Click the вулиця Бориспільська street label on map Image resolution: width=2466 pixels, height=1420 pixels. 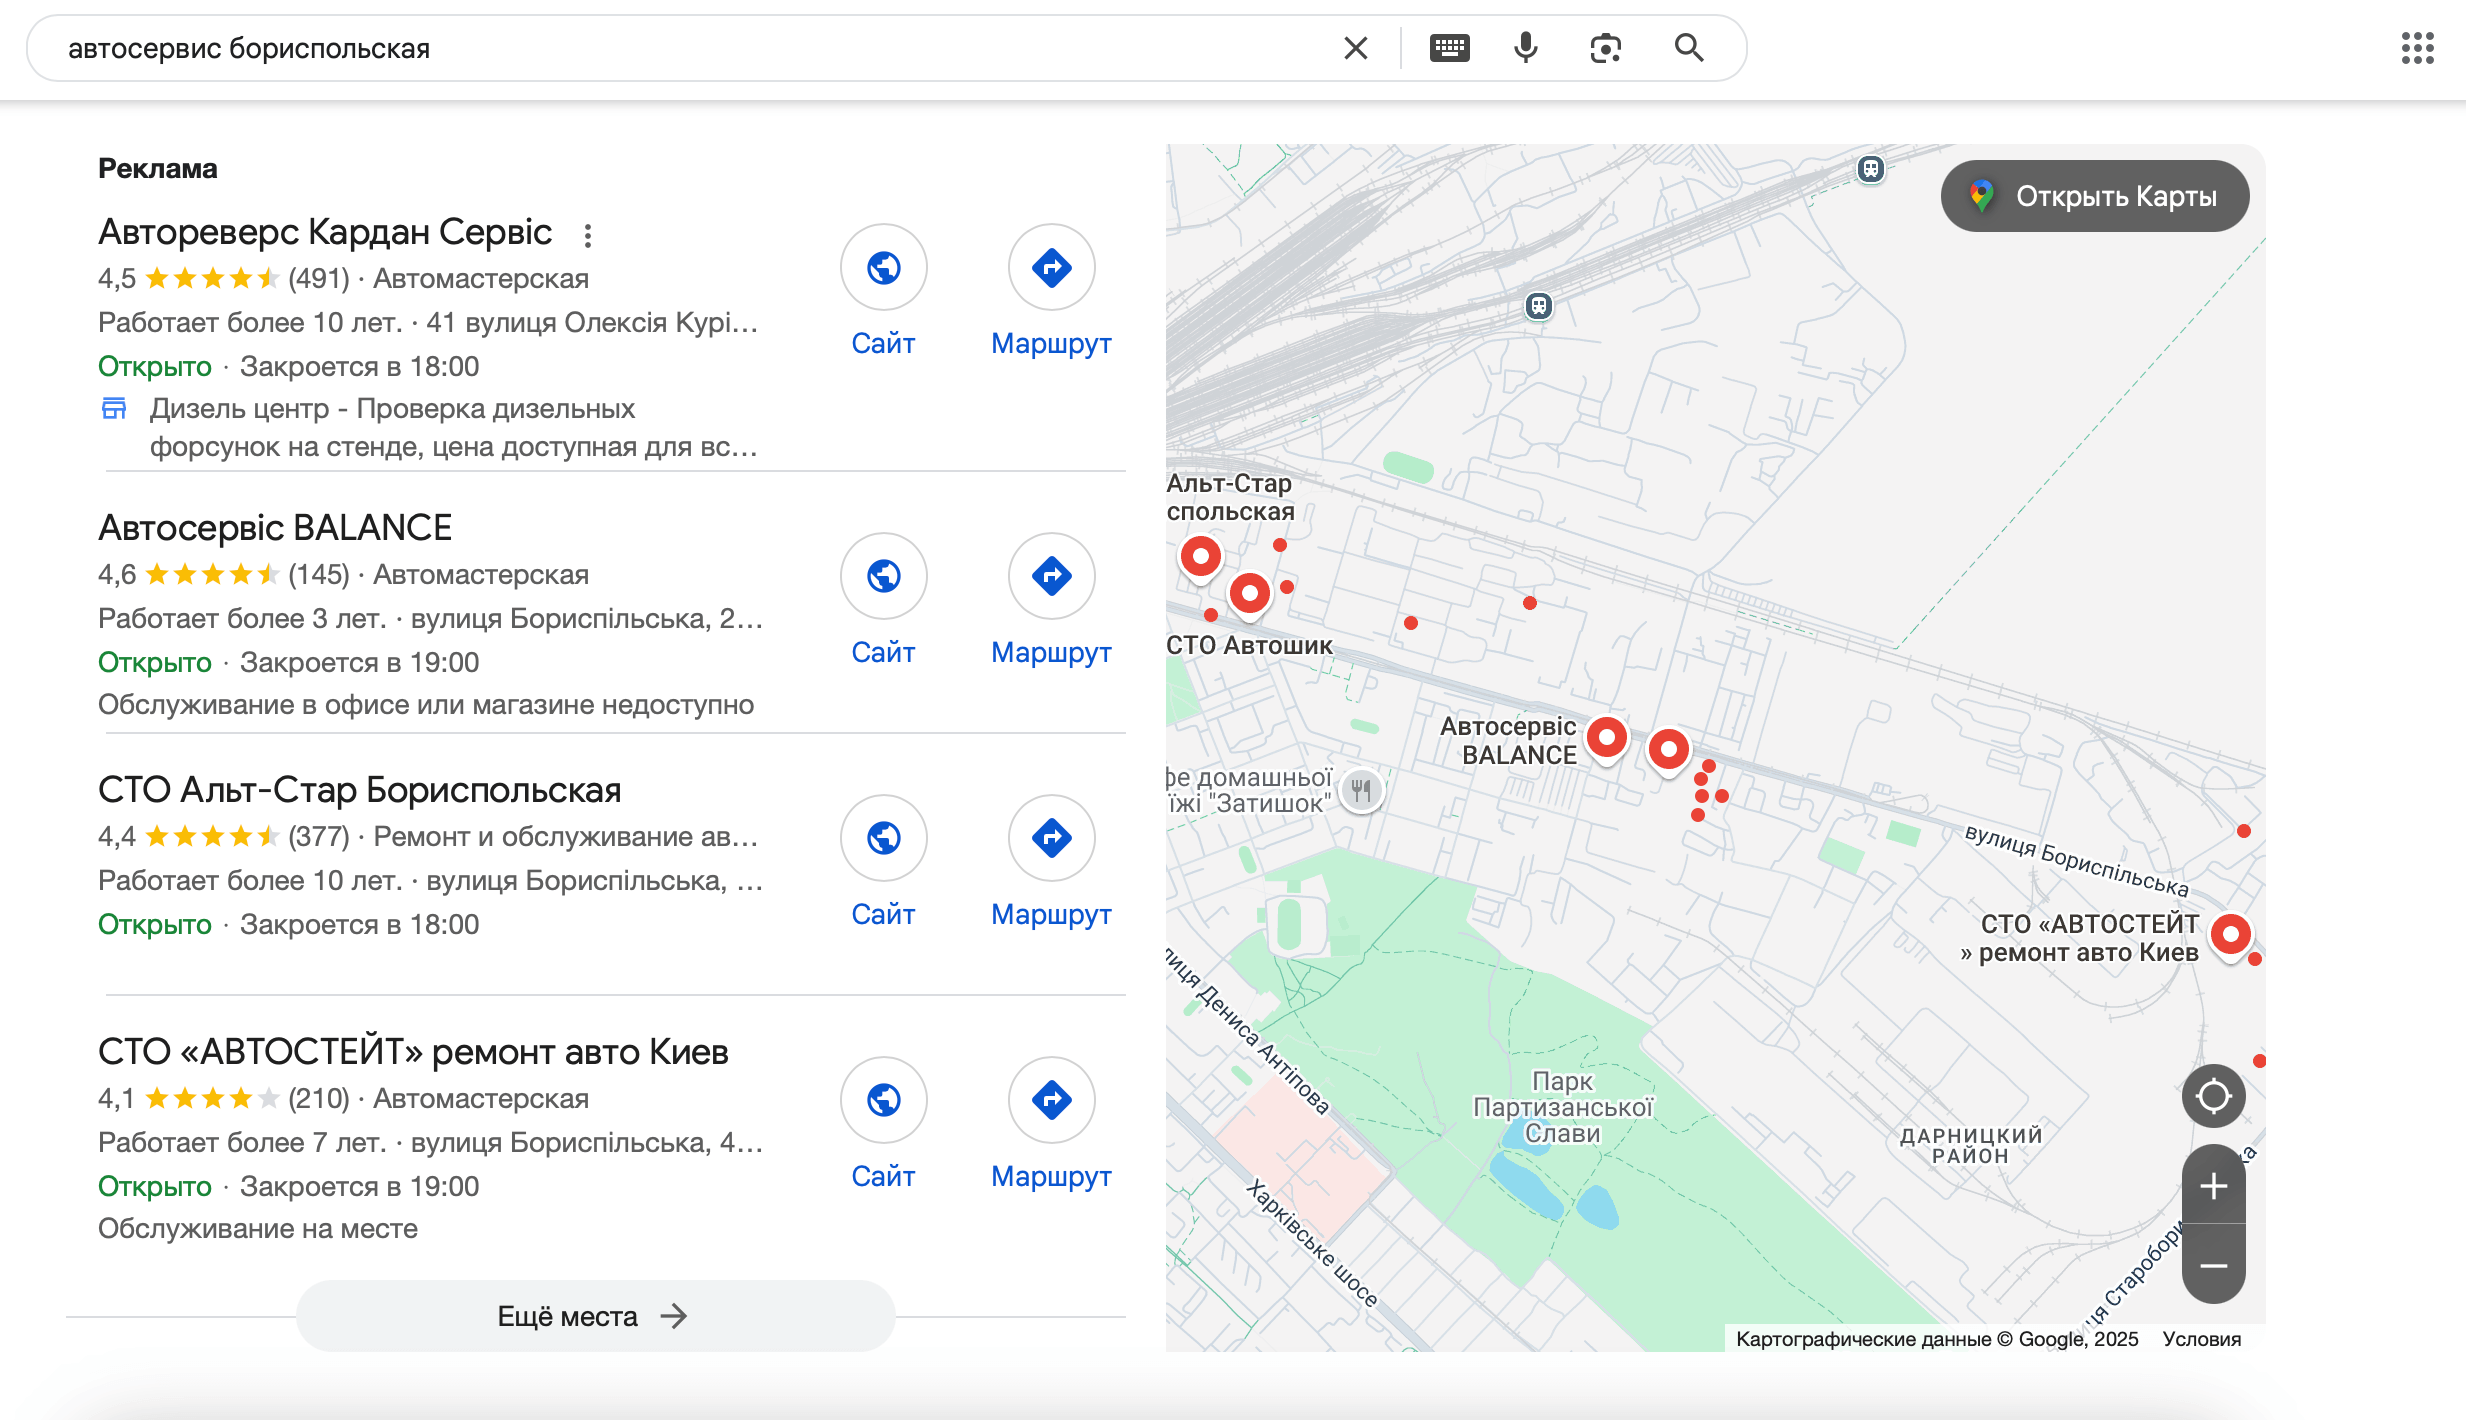pos(2076,860)
